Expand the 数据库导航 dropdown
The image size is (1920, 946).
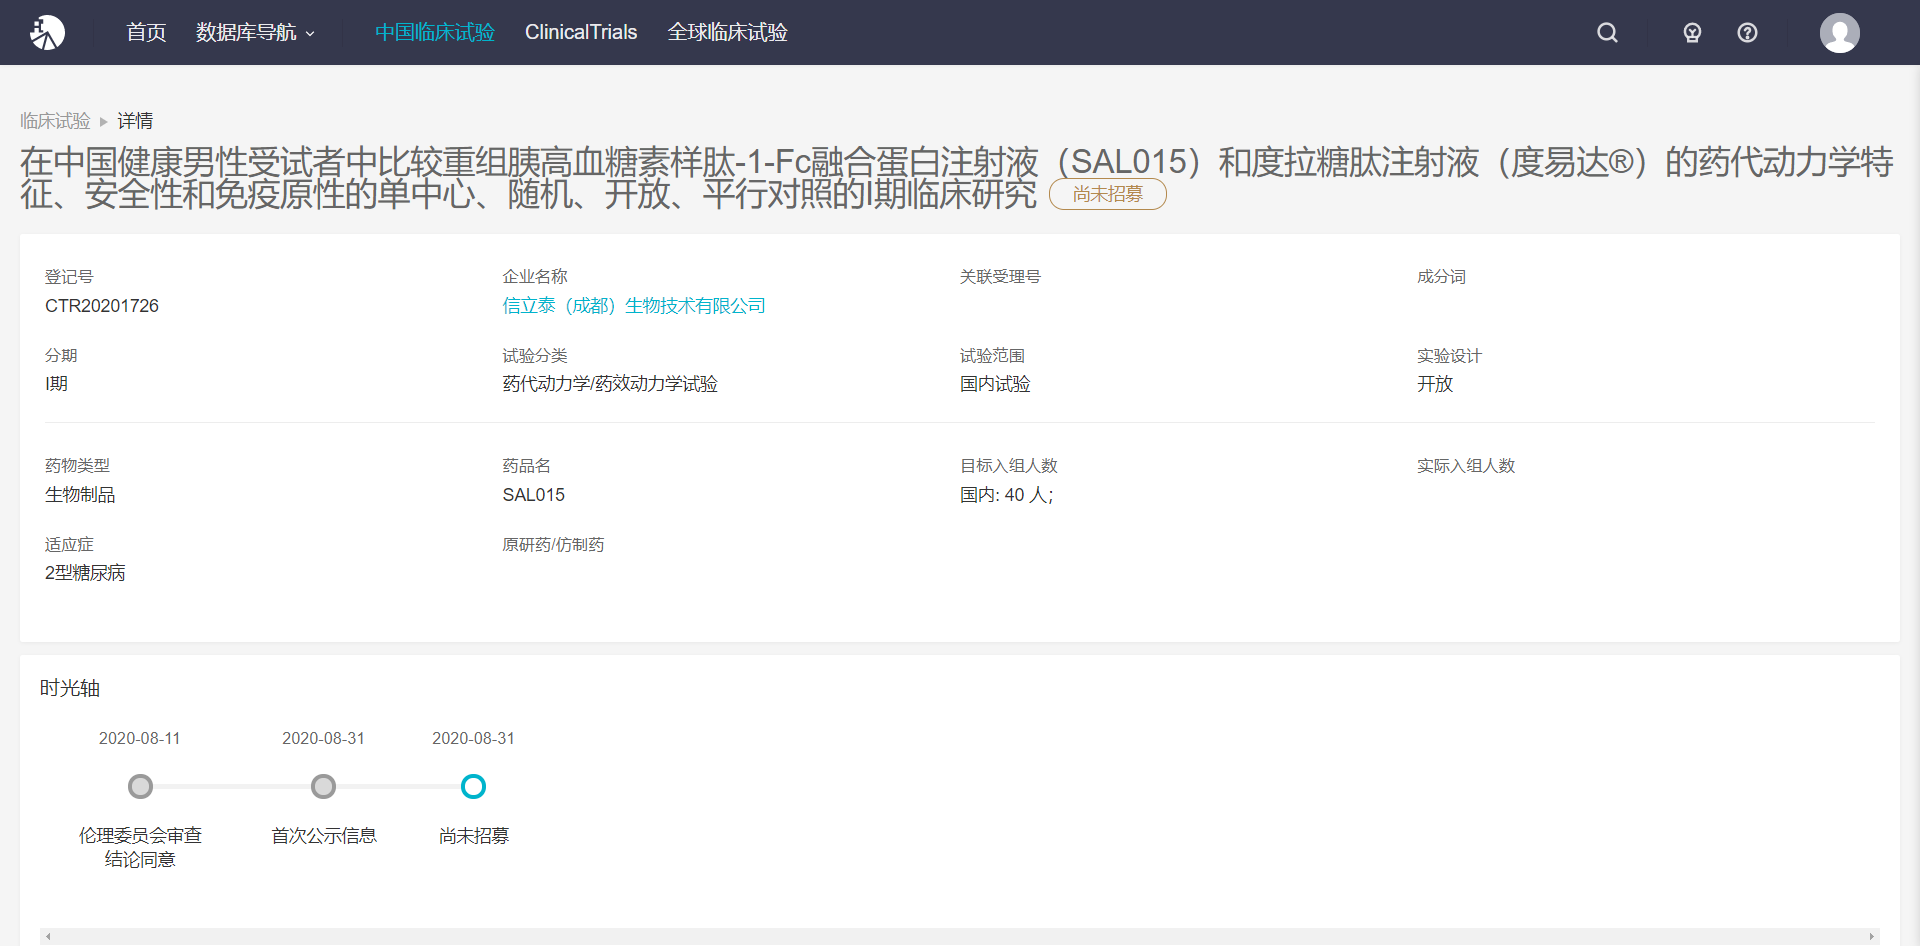pyautogui.click(x=255, y=32)
